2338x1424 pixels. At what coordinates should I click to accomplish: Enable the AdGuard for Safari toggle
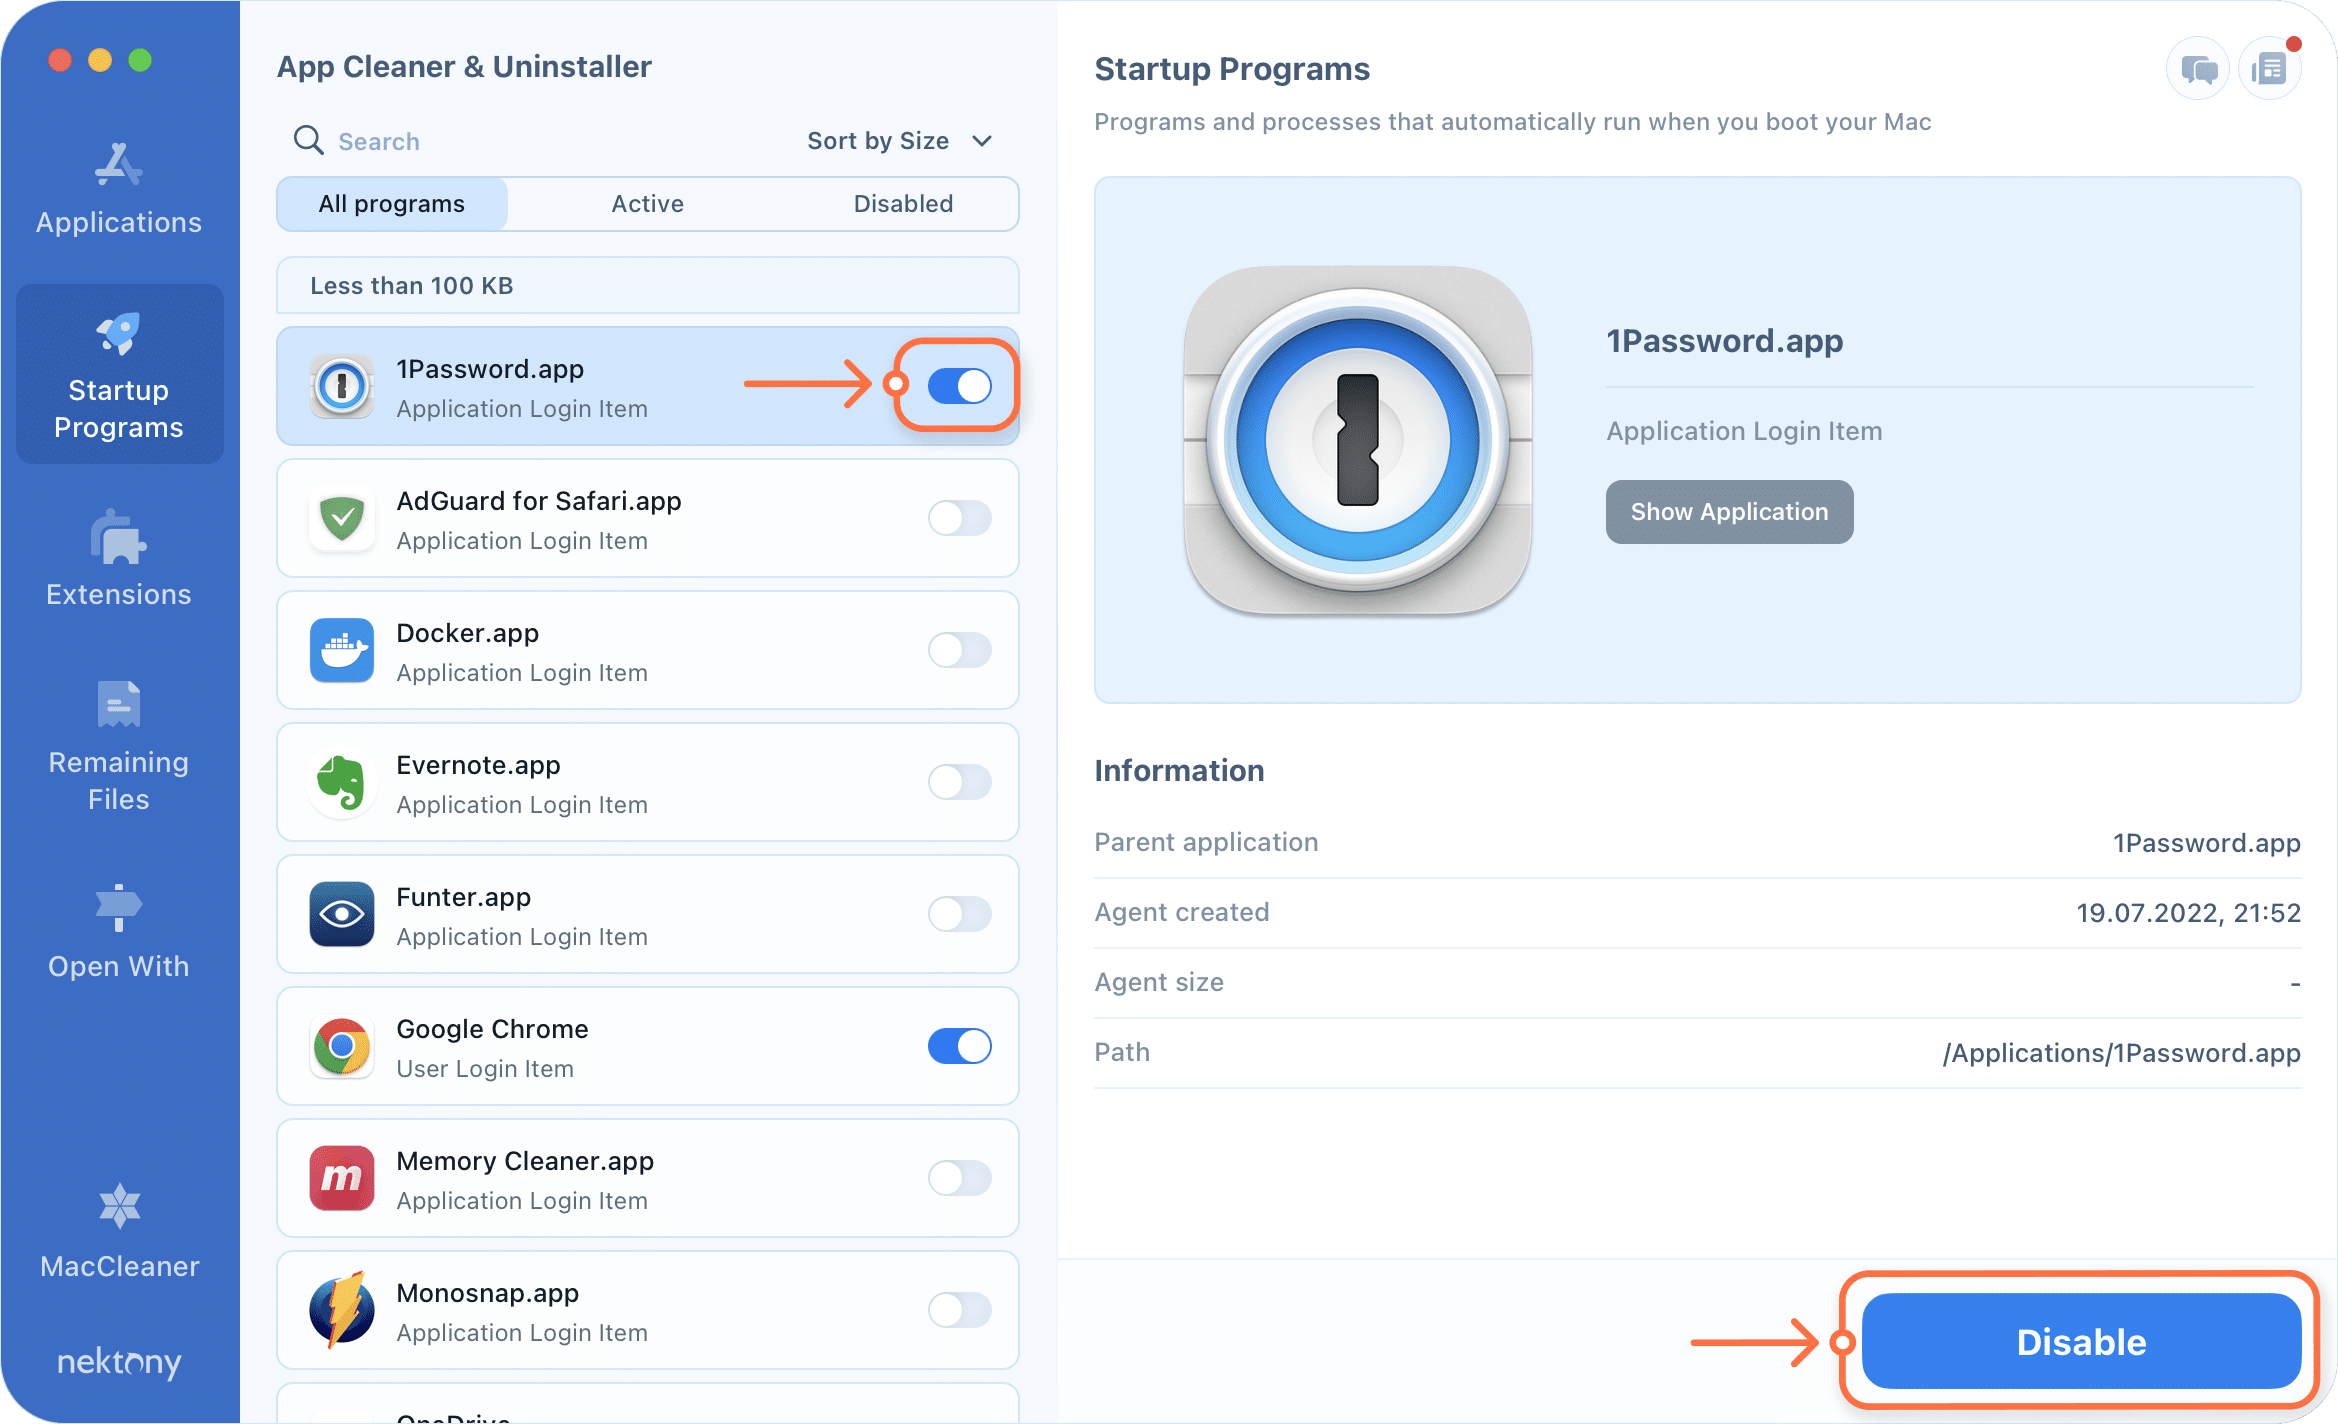[959, 518]
